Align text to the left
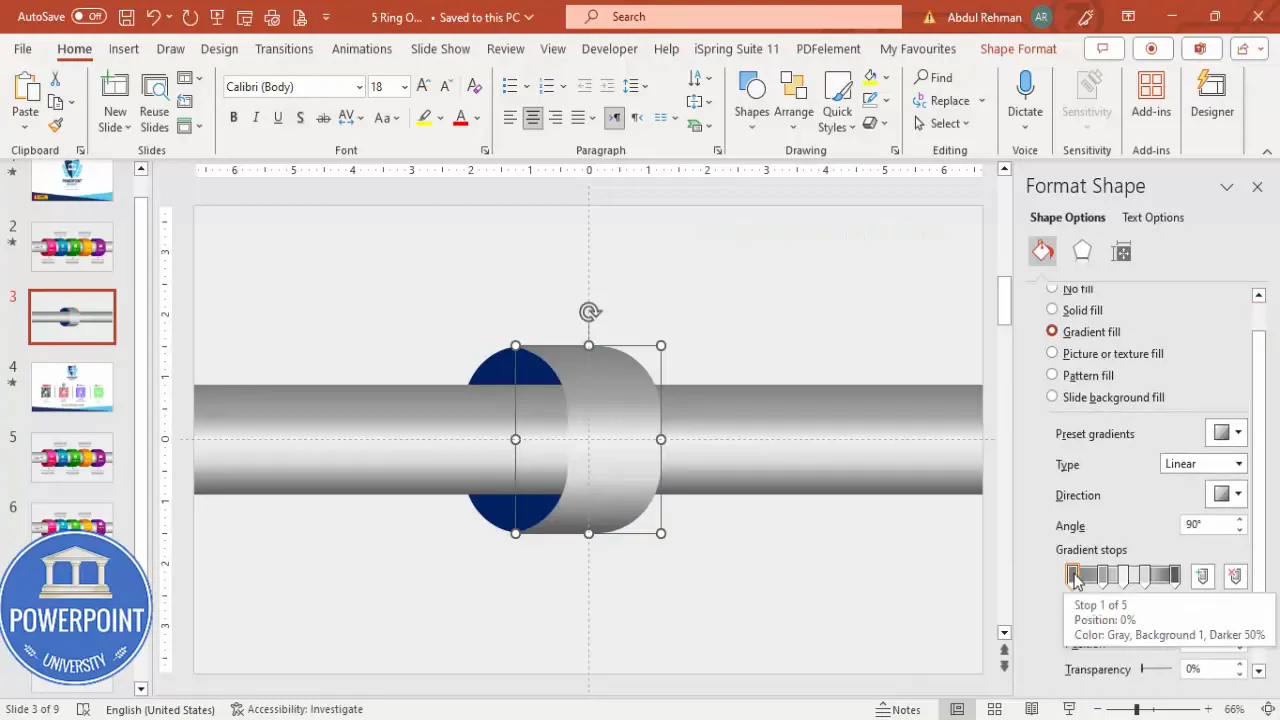 click(510, 118)
